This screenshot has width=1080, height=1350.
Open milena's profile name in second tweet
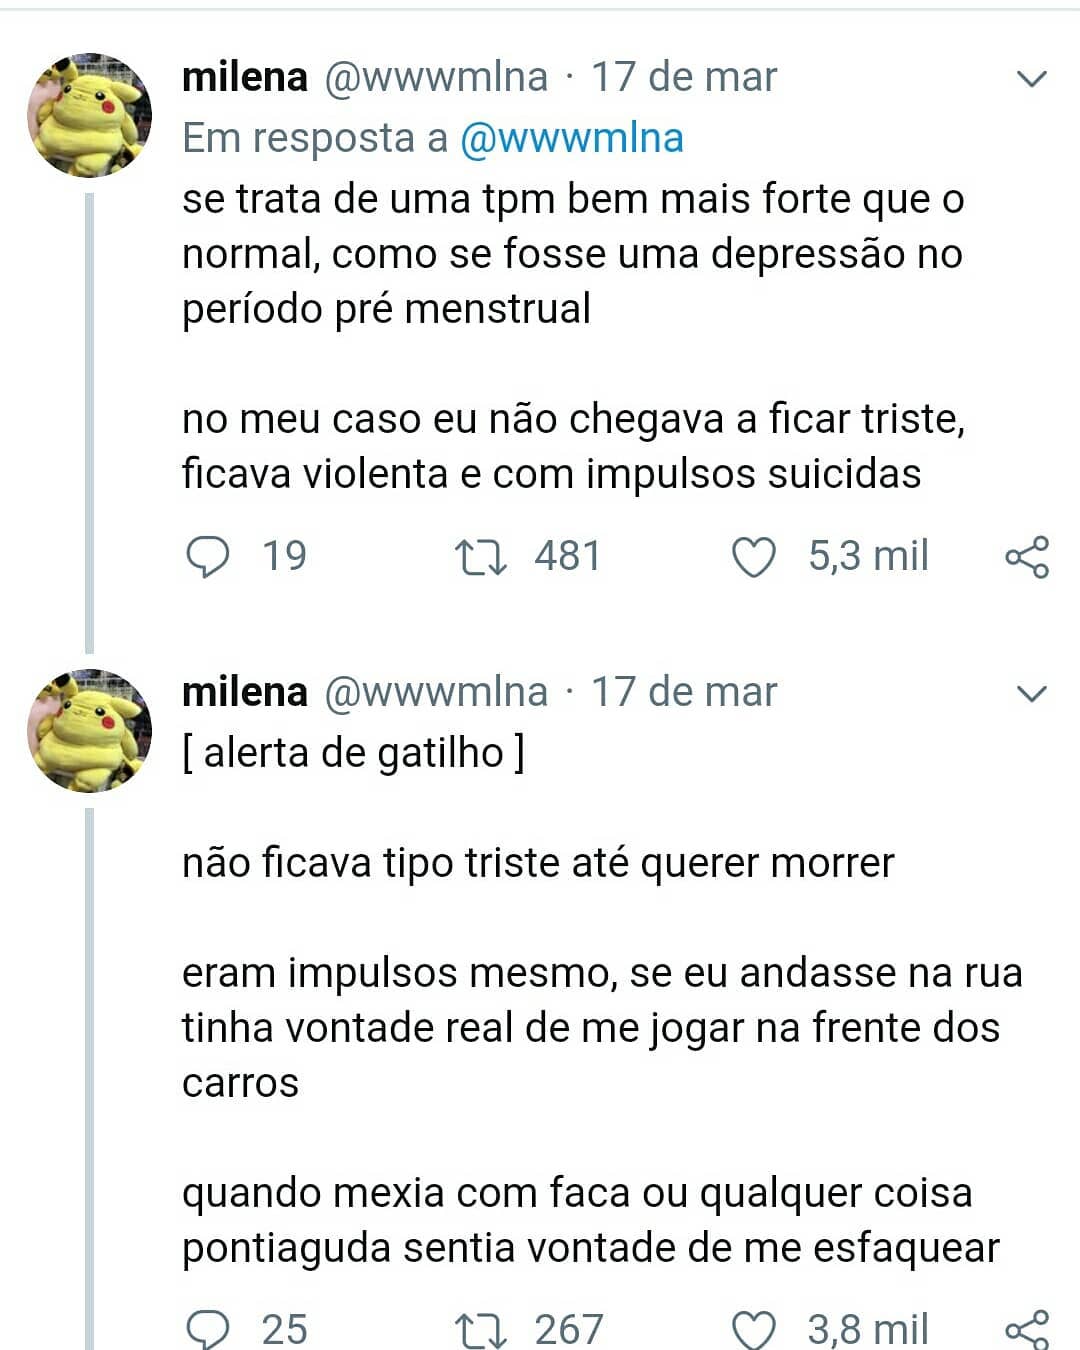[244, 692]
